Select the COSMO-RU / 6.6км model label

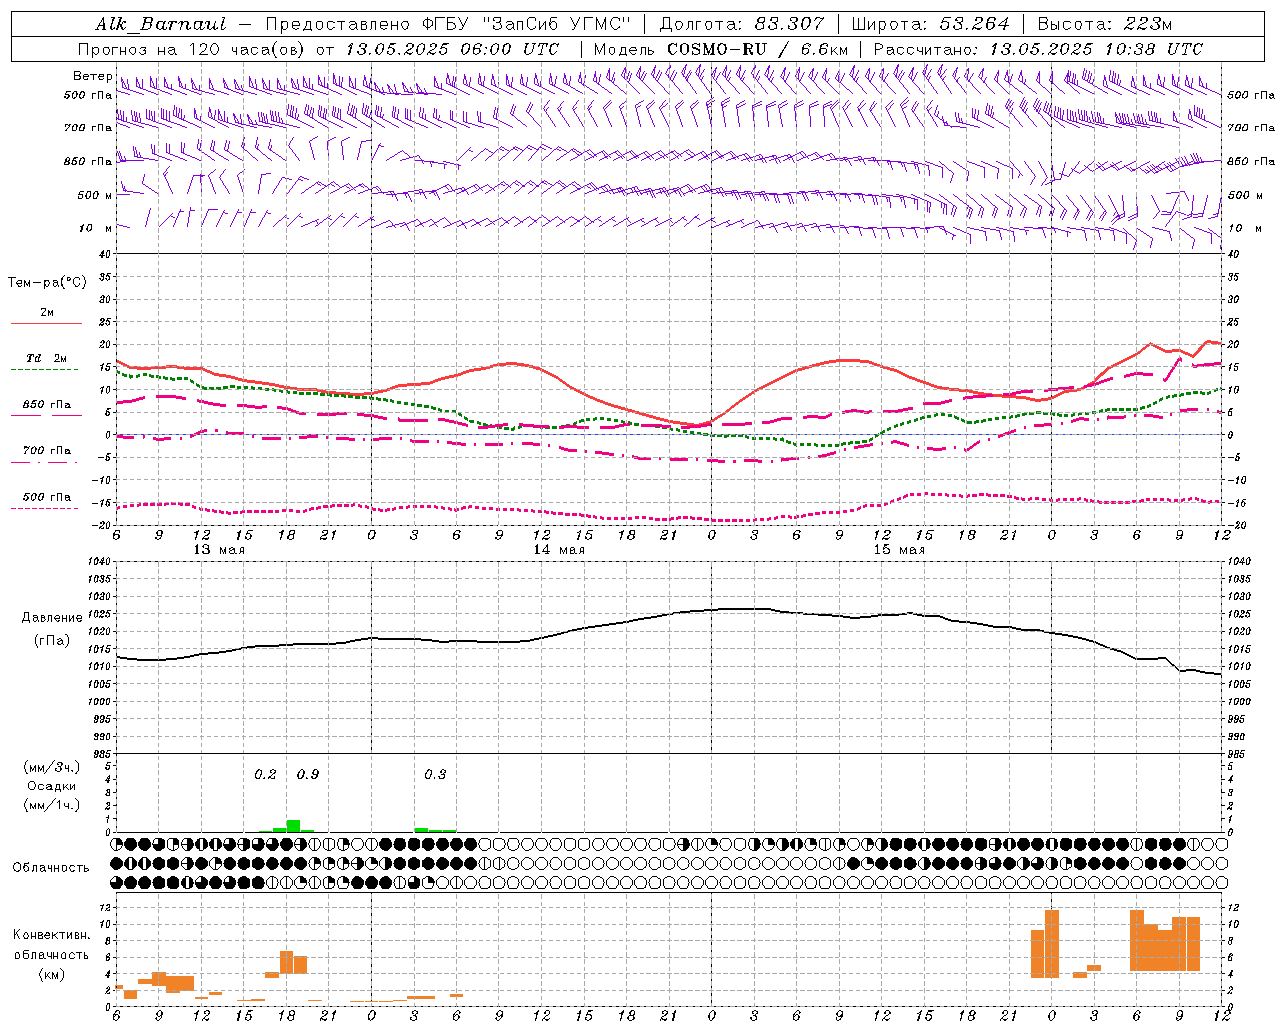(x=757, y=49)
